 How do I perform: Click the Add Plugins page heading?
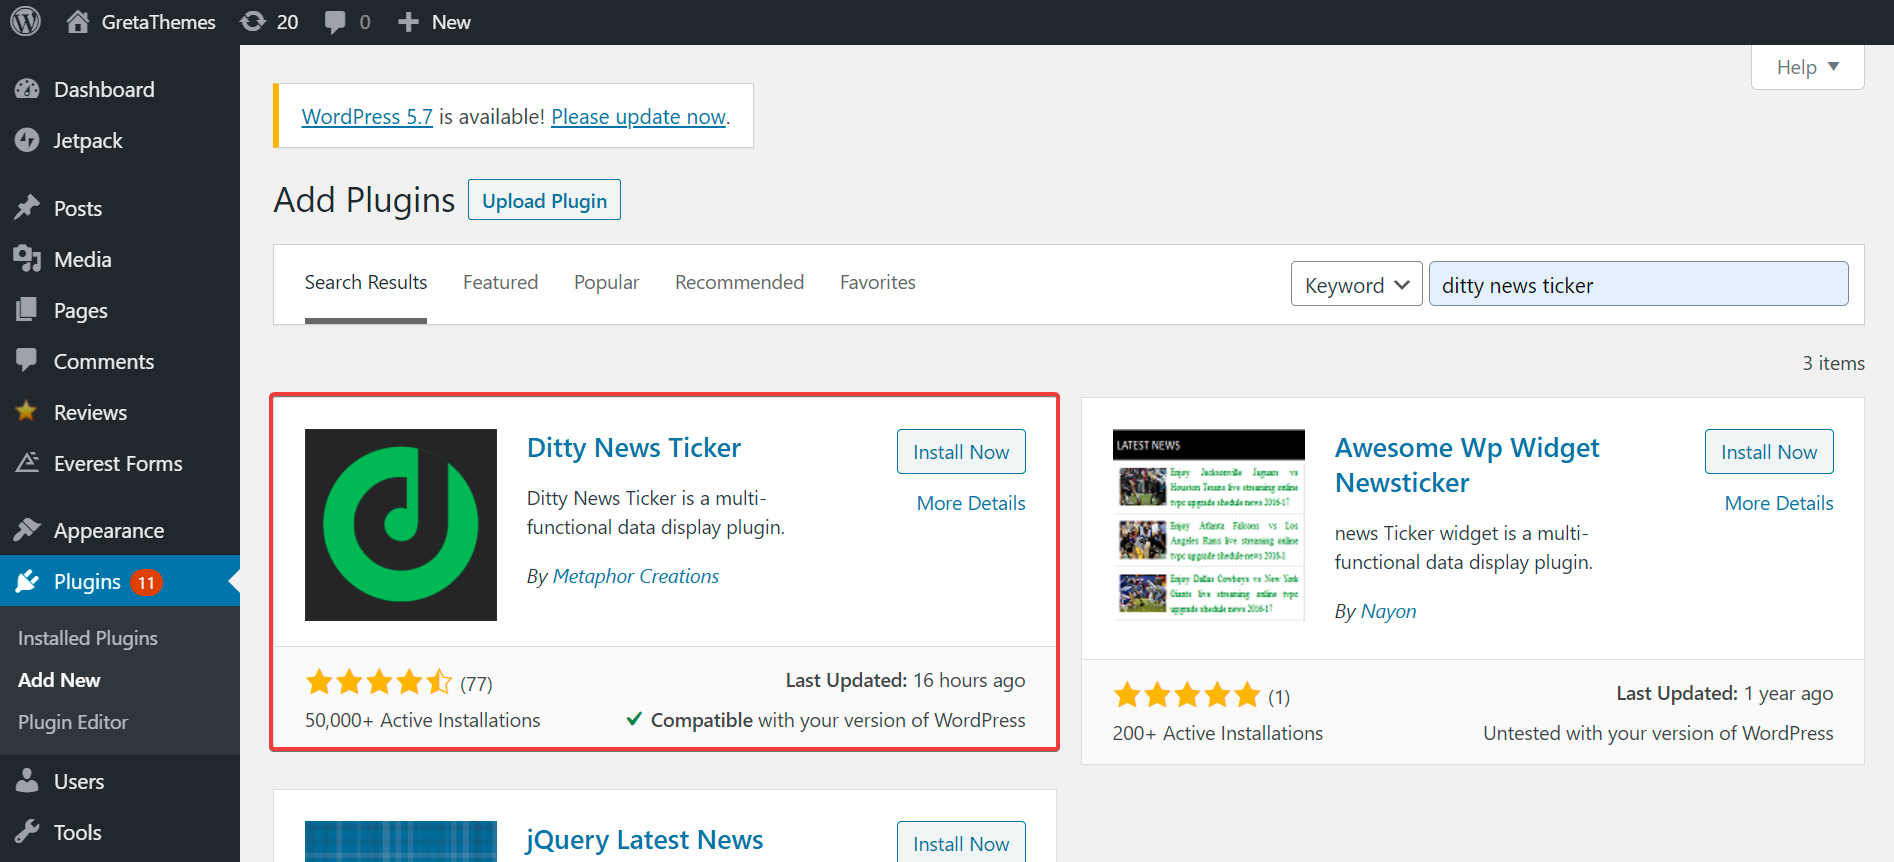364,200
